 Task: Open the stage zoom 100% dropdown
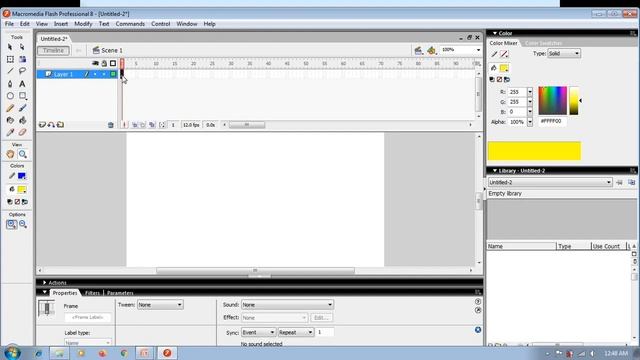(478, 50)
